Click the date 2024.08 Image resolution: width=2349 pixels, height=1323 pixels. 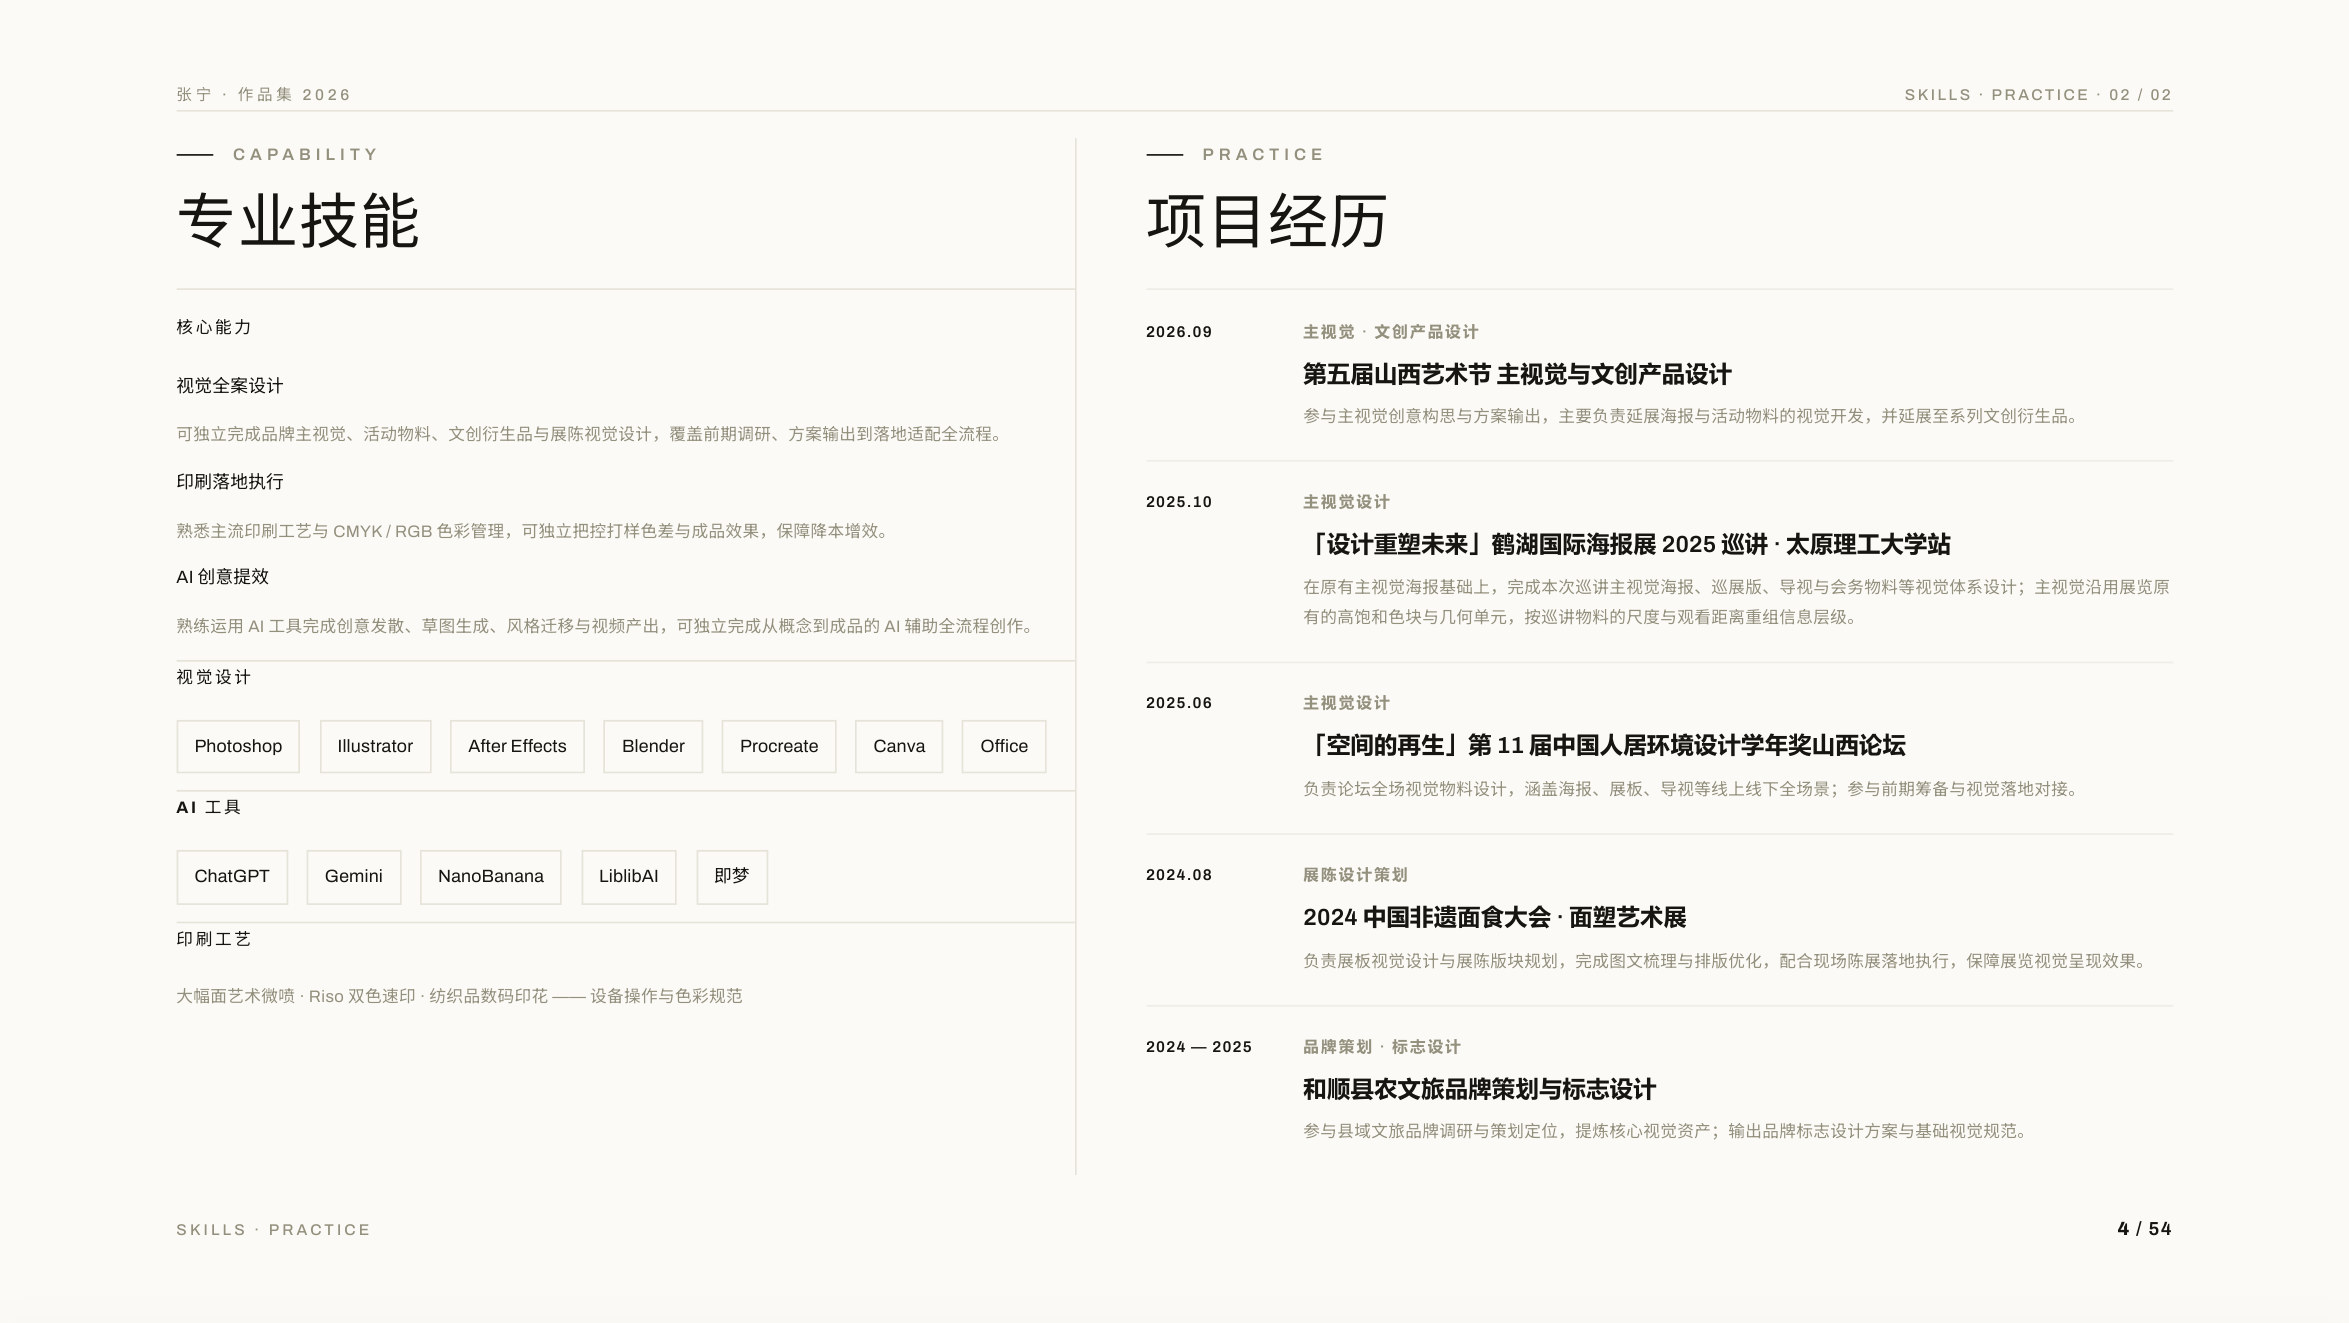click(1179, 875)
